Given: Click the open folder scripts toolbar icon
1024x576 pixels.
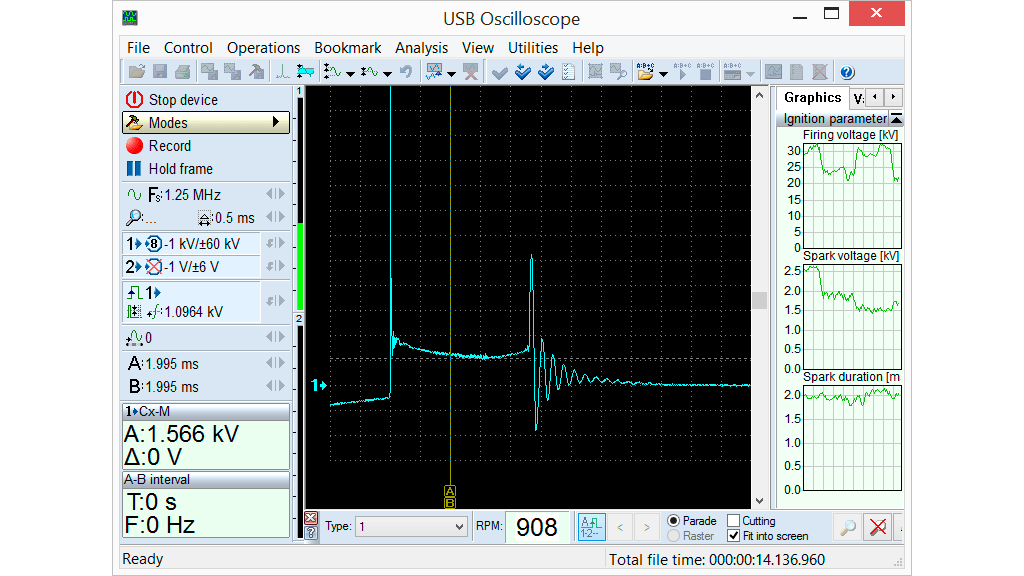Looking at the screenshot, I should click(x=645, y=72).
